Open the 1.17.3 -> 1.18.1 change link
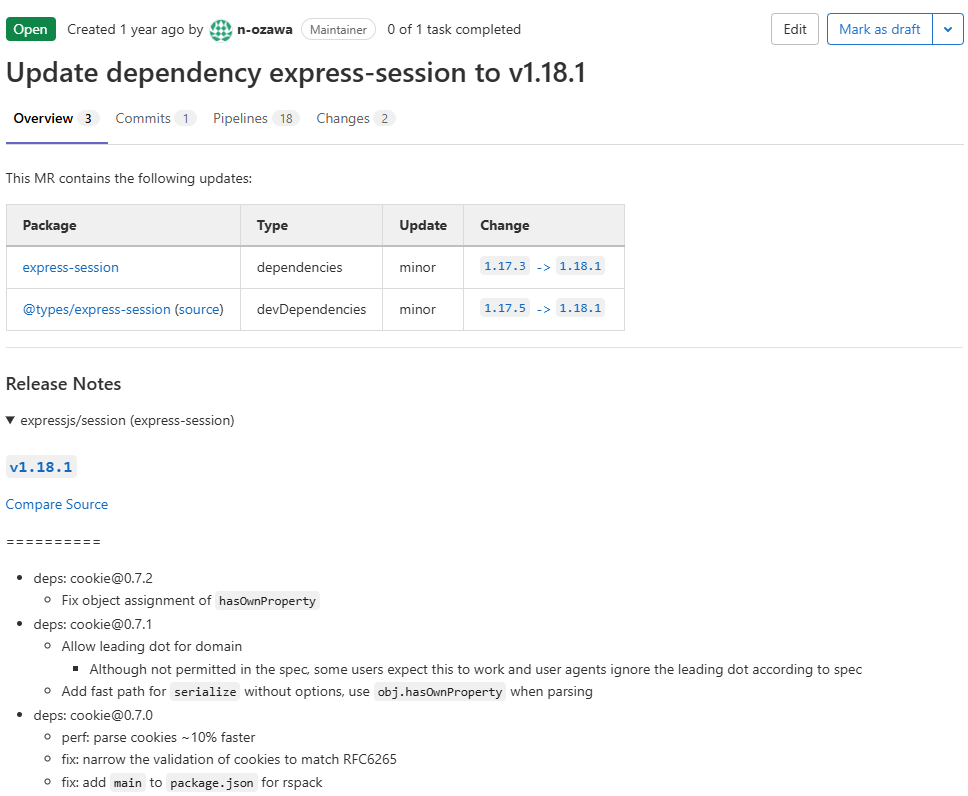The image size is (968, 796). click(x=542, y=266)
